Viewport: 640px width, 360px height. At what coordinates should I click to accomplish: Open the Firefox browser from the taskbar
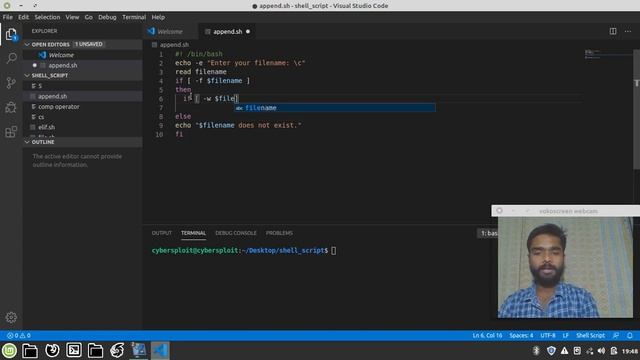(x=52, y=350)
